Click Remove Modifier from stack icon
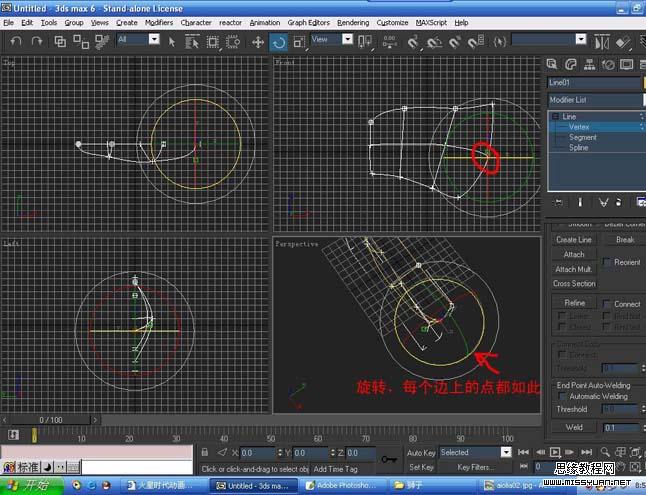This screenshot has height=495, width=646. click(618, 202)
